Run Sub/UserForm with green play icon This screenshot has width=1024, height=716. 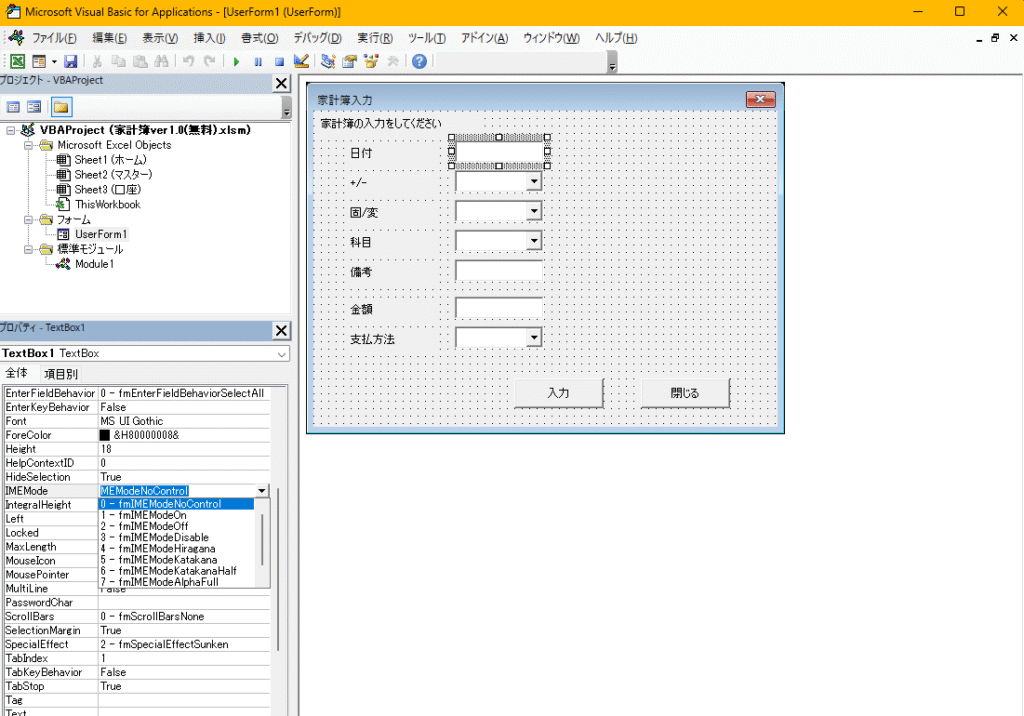point(236,61)
